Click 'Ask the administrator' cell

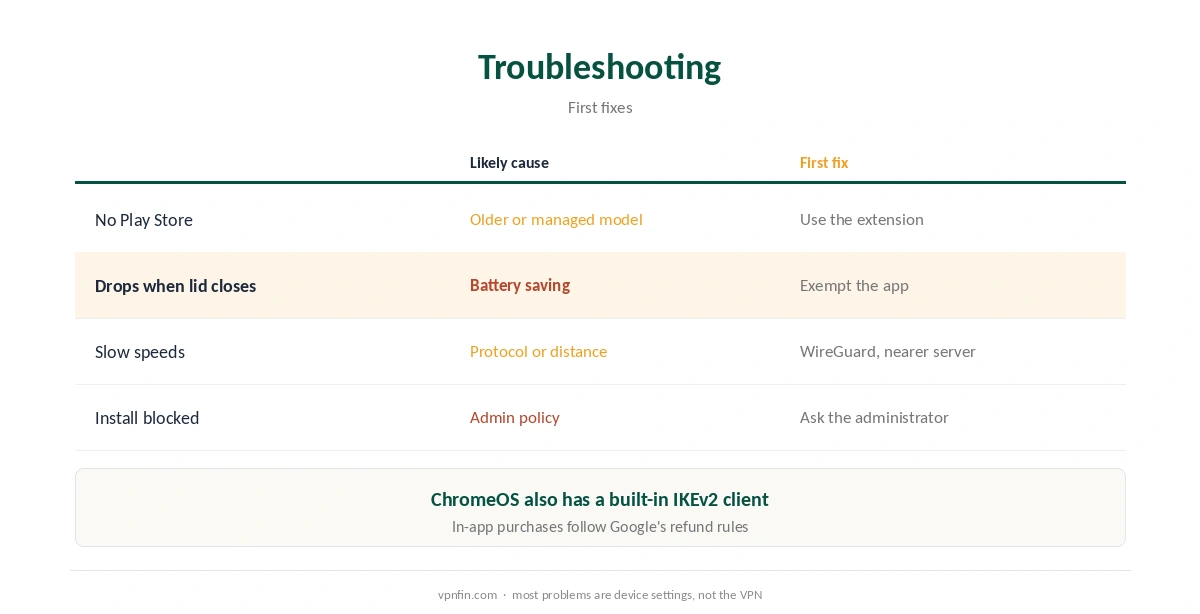[x=874, y=418]
